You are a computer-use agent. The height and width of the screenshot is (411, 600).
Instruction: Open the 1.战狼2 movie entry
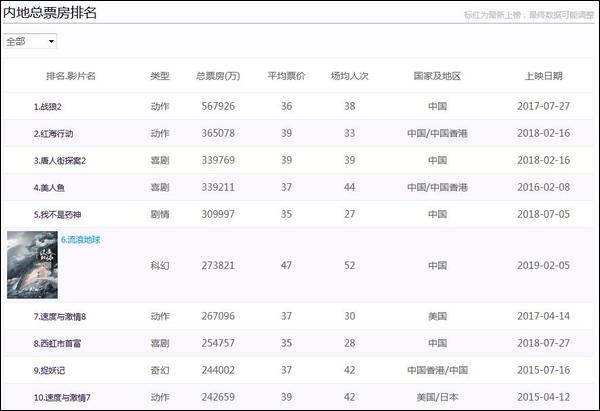point(47,107)
